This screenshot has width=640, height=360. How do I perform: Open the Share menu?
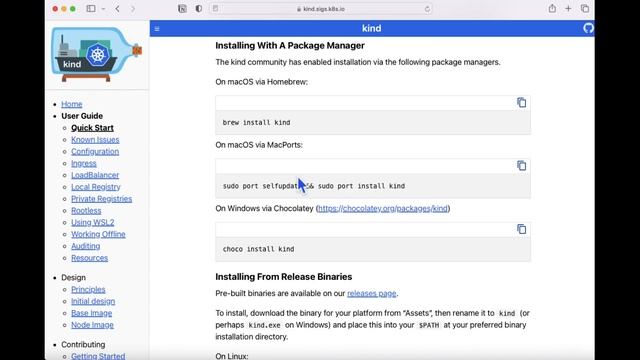coord(552,8)
